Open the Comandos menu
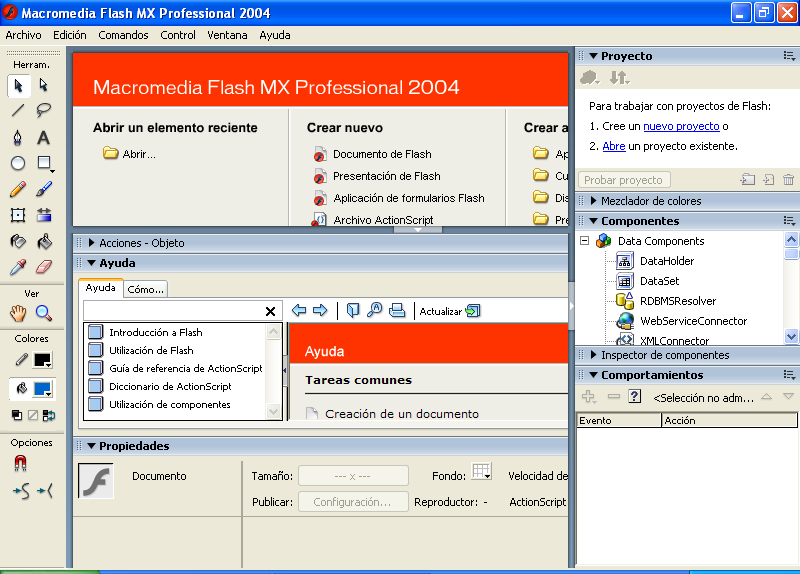 click(x=123, y=35)
